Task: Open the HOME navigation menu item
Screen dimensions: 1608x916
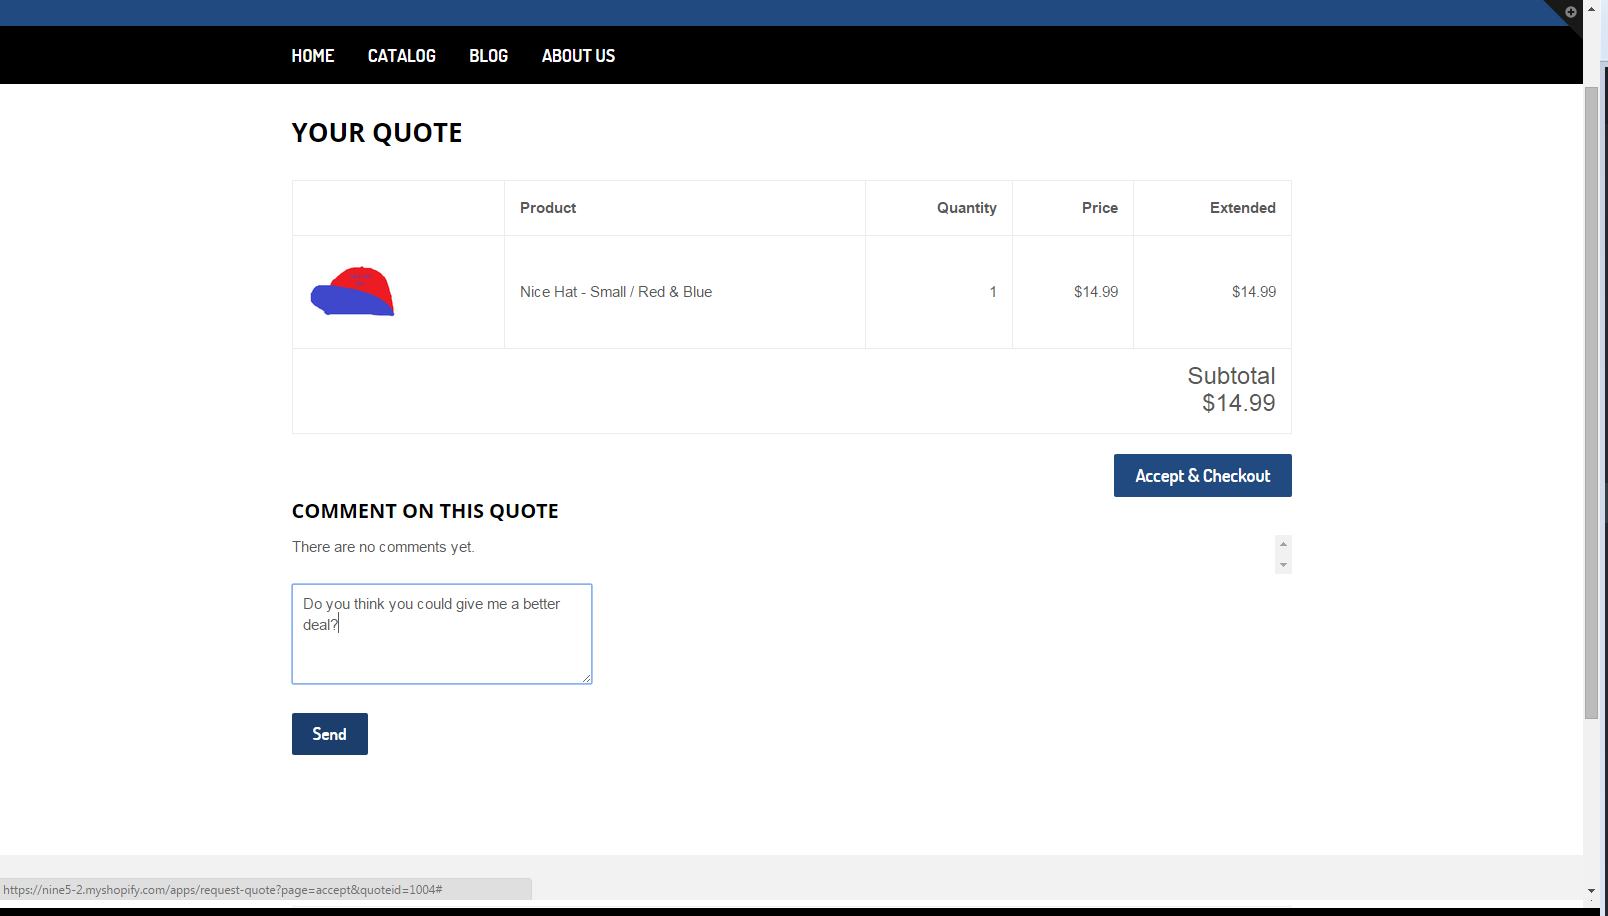Action: (x=312, y=55)
